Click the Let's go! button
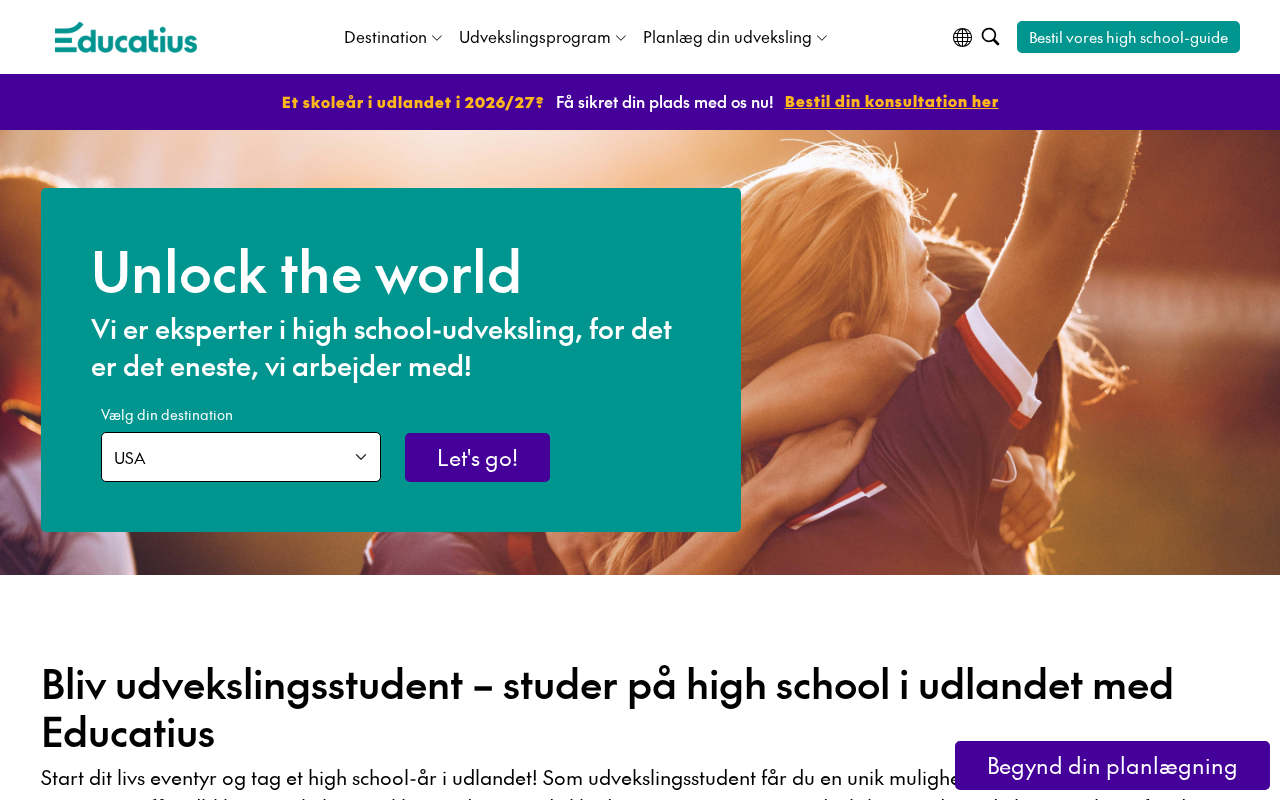This screenshot has height=800, width=1280. pyautogui.click(x=477, y=457)
